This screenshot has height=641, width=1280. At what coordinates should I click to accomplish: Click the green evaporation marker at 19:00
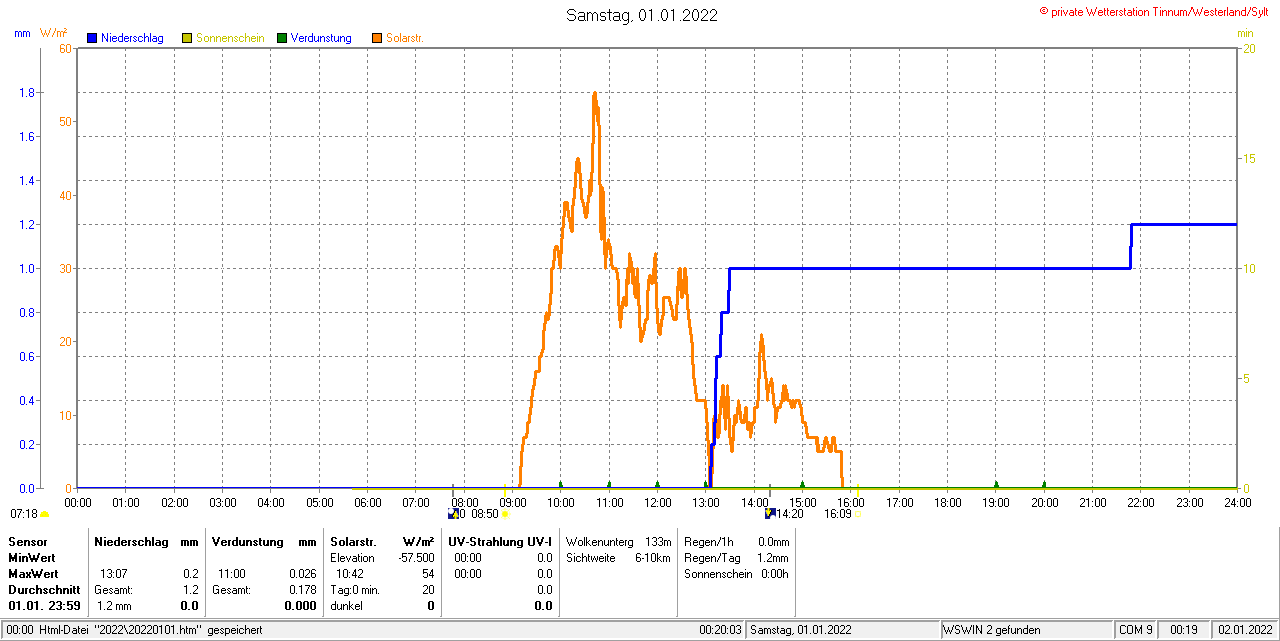(x=995, y=484)
